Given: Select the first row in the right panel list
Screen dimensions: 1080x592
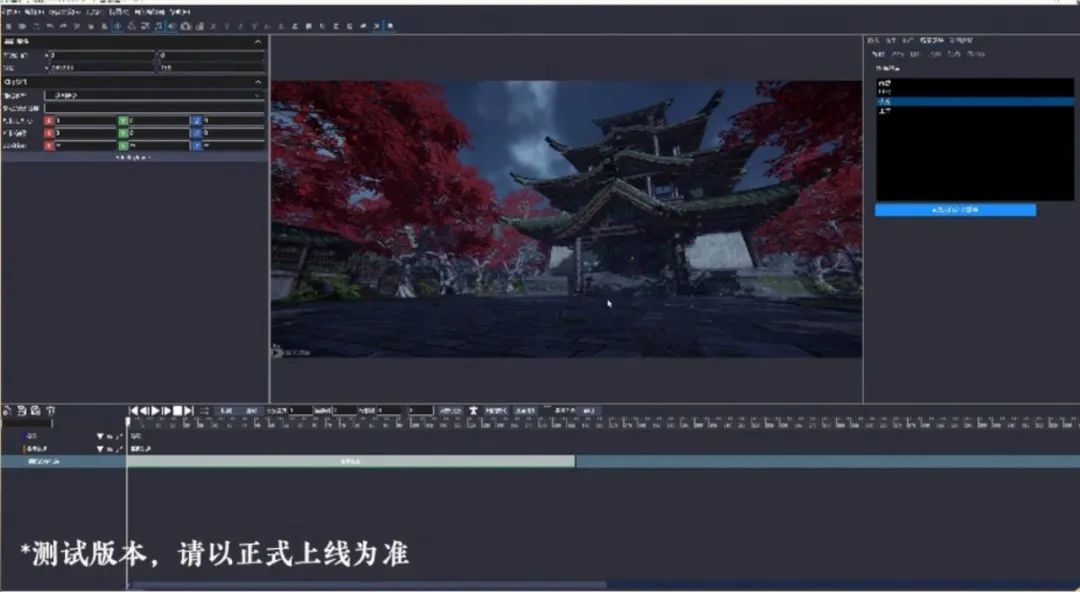Looking at the screenshot, I should point(975,83).
